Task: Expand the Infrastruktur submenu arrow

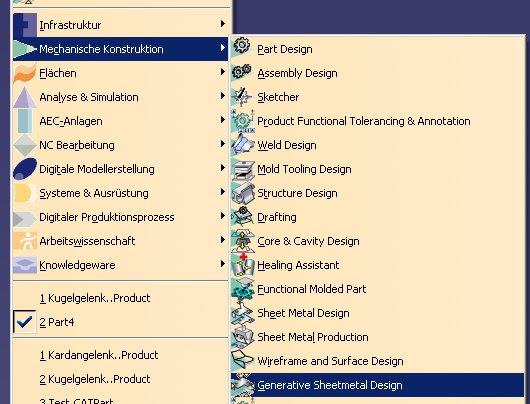Action: [x=222, y=24]
